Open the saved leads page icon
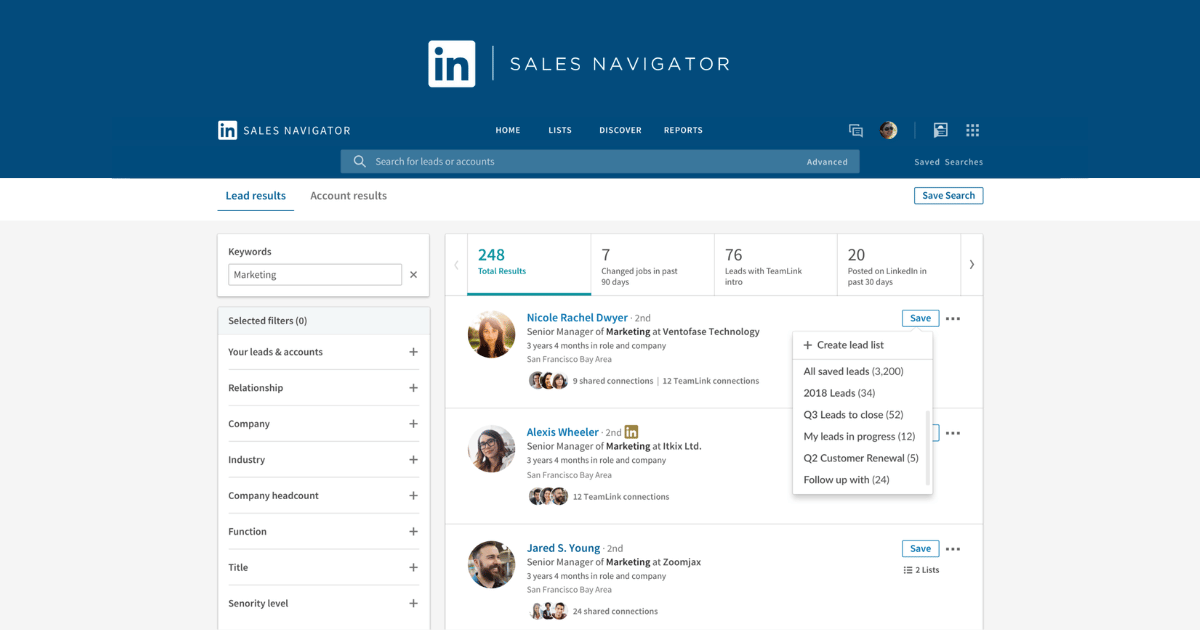Screen dimensions: 1200x630 940,130
